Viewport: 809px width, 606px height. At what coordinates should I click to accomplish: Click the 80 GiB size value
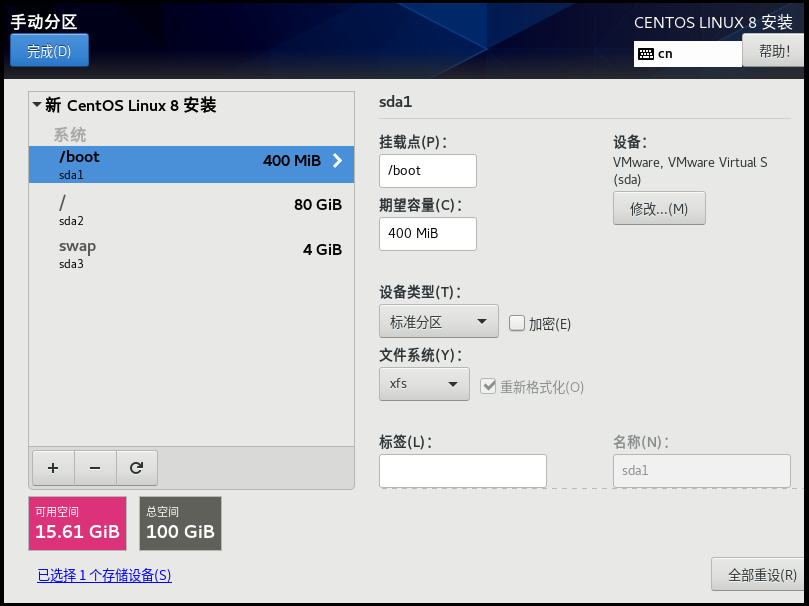point(318,205)
